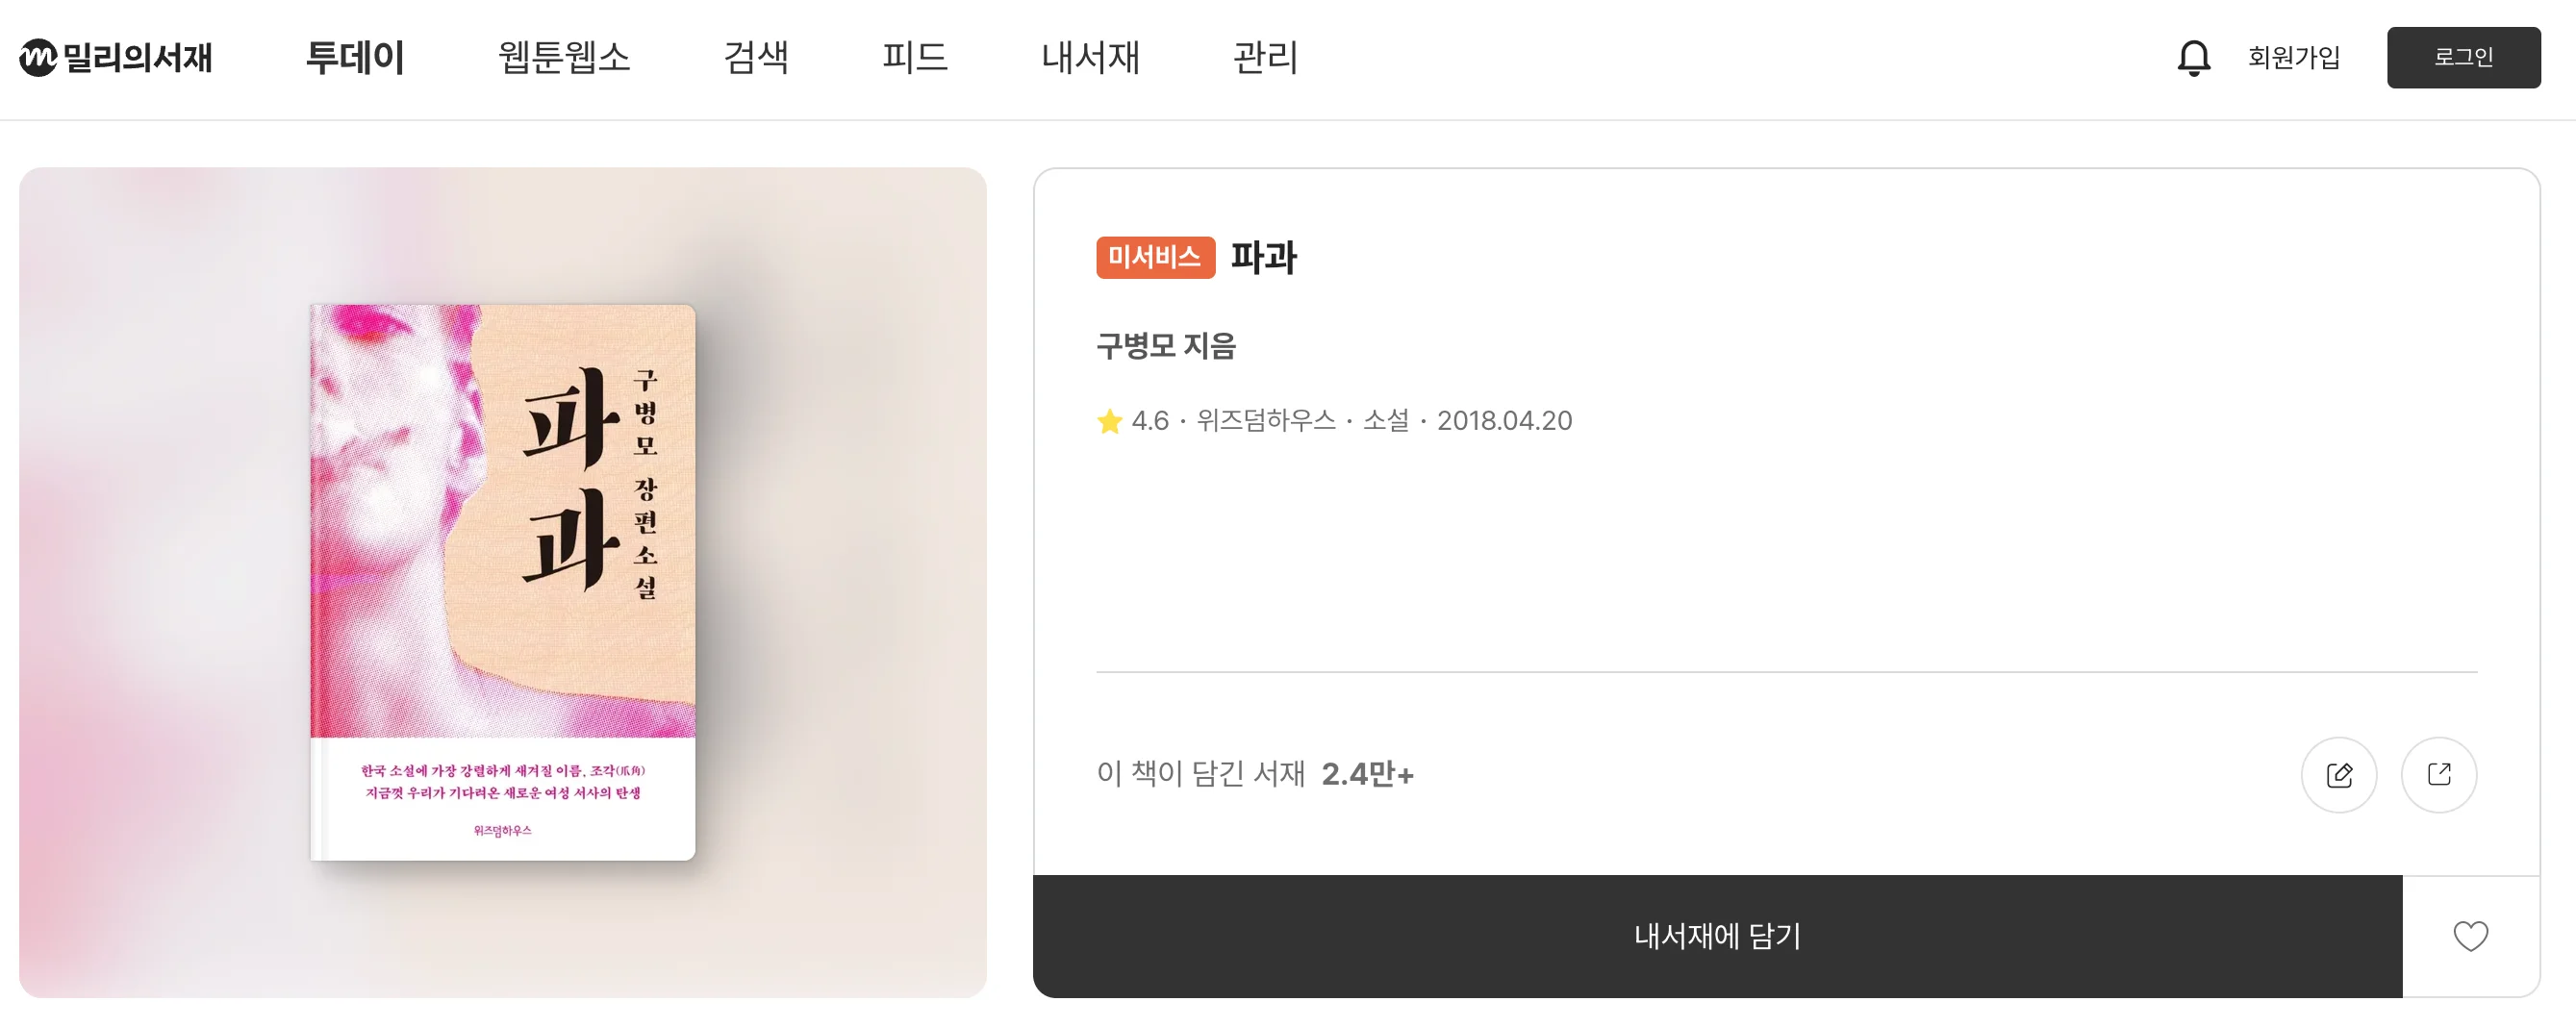Click the 회원가입 link

click(2294, 58)
